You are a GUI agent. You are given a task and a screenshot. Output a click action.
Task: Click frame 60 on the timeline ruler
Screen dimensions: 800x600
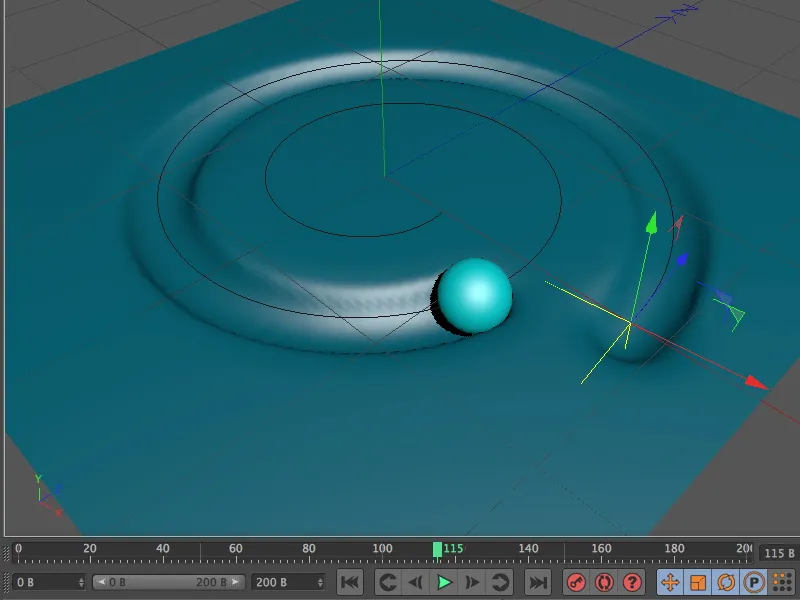tap(236, 549)
